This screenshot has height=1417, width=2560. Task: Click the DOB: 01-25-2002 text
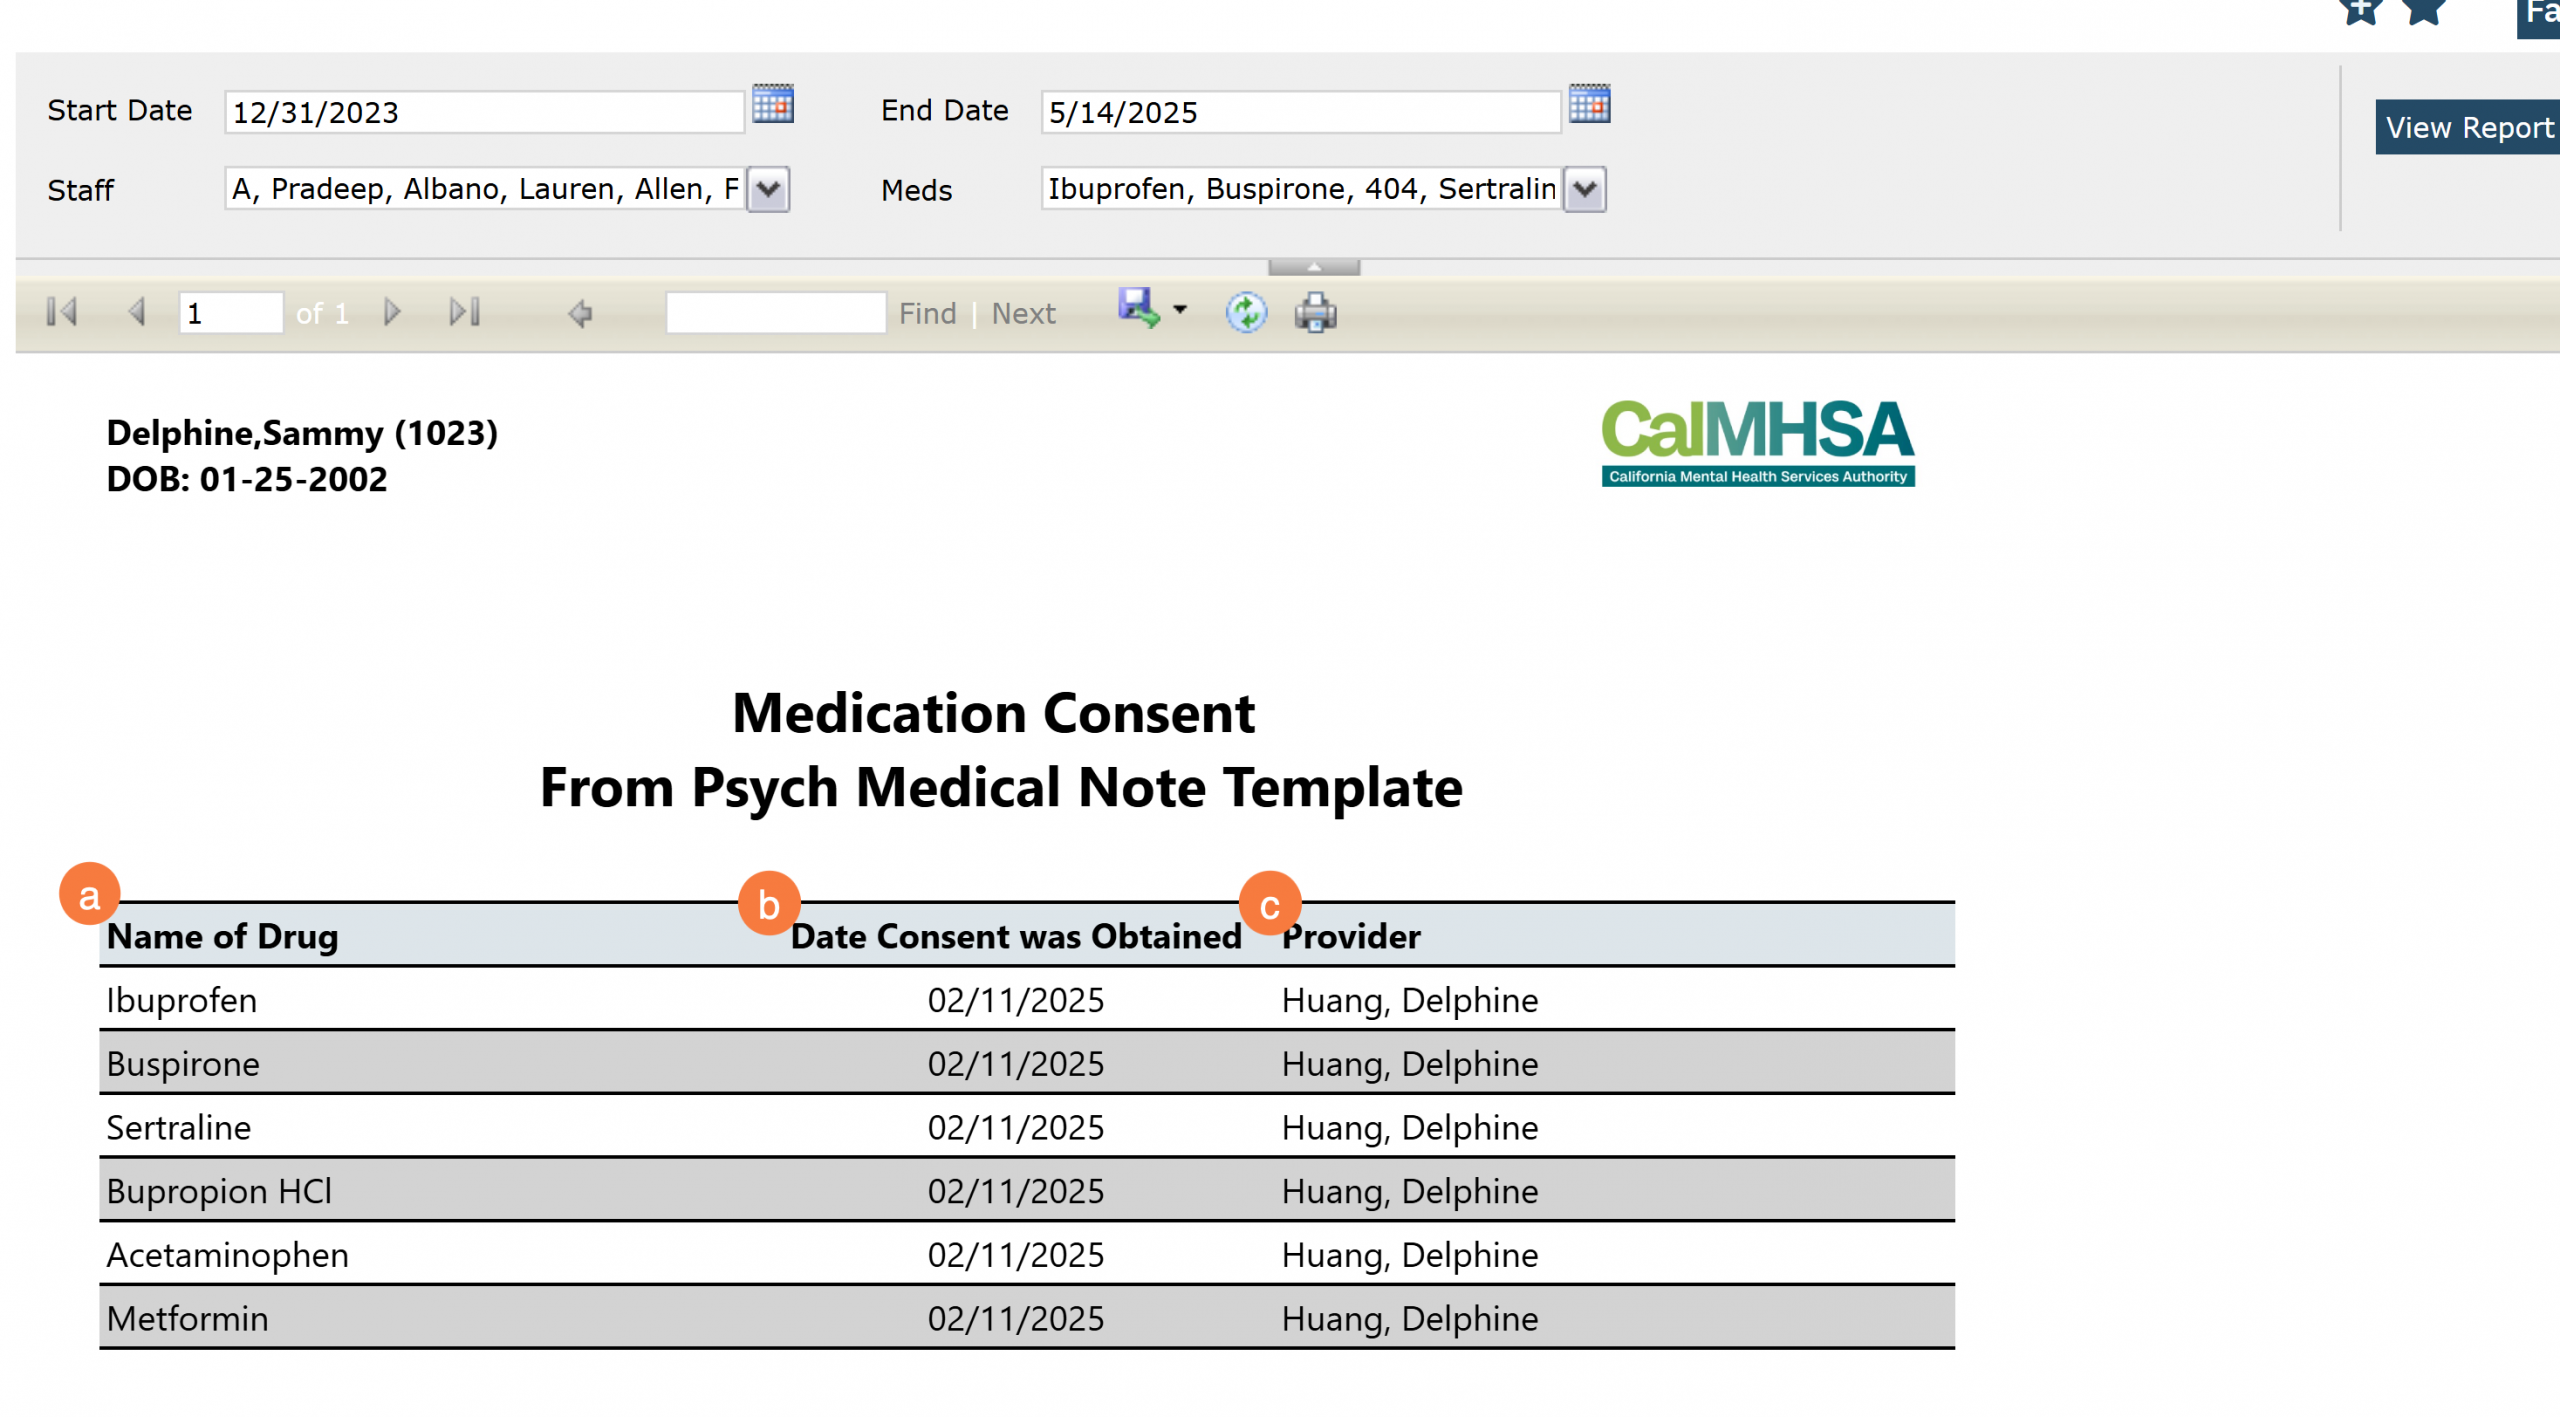click(247, 479)
